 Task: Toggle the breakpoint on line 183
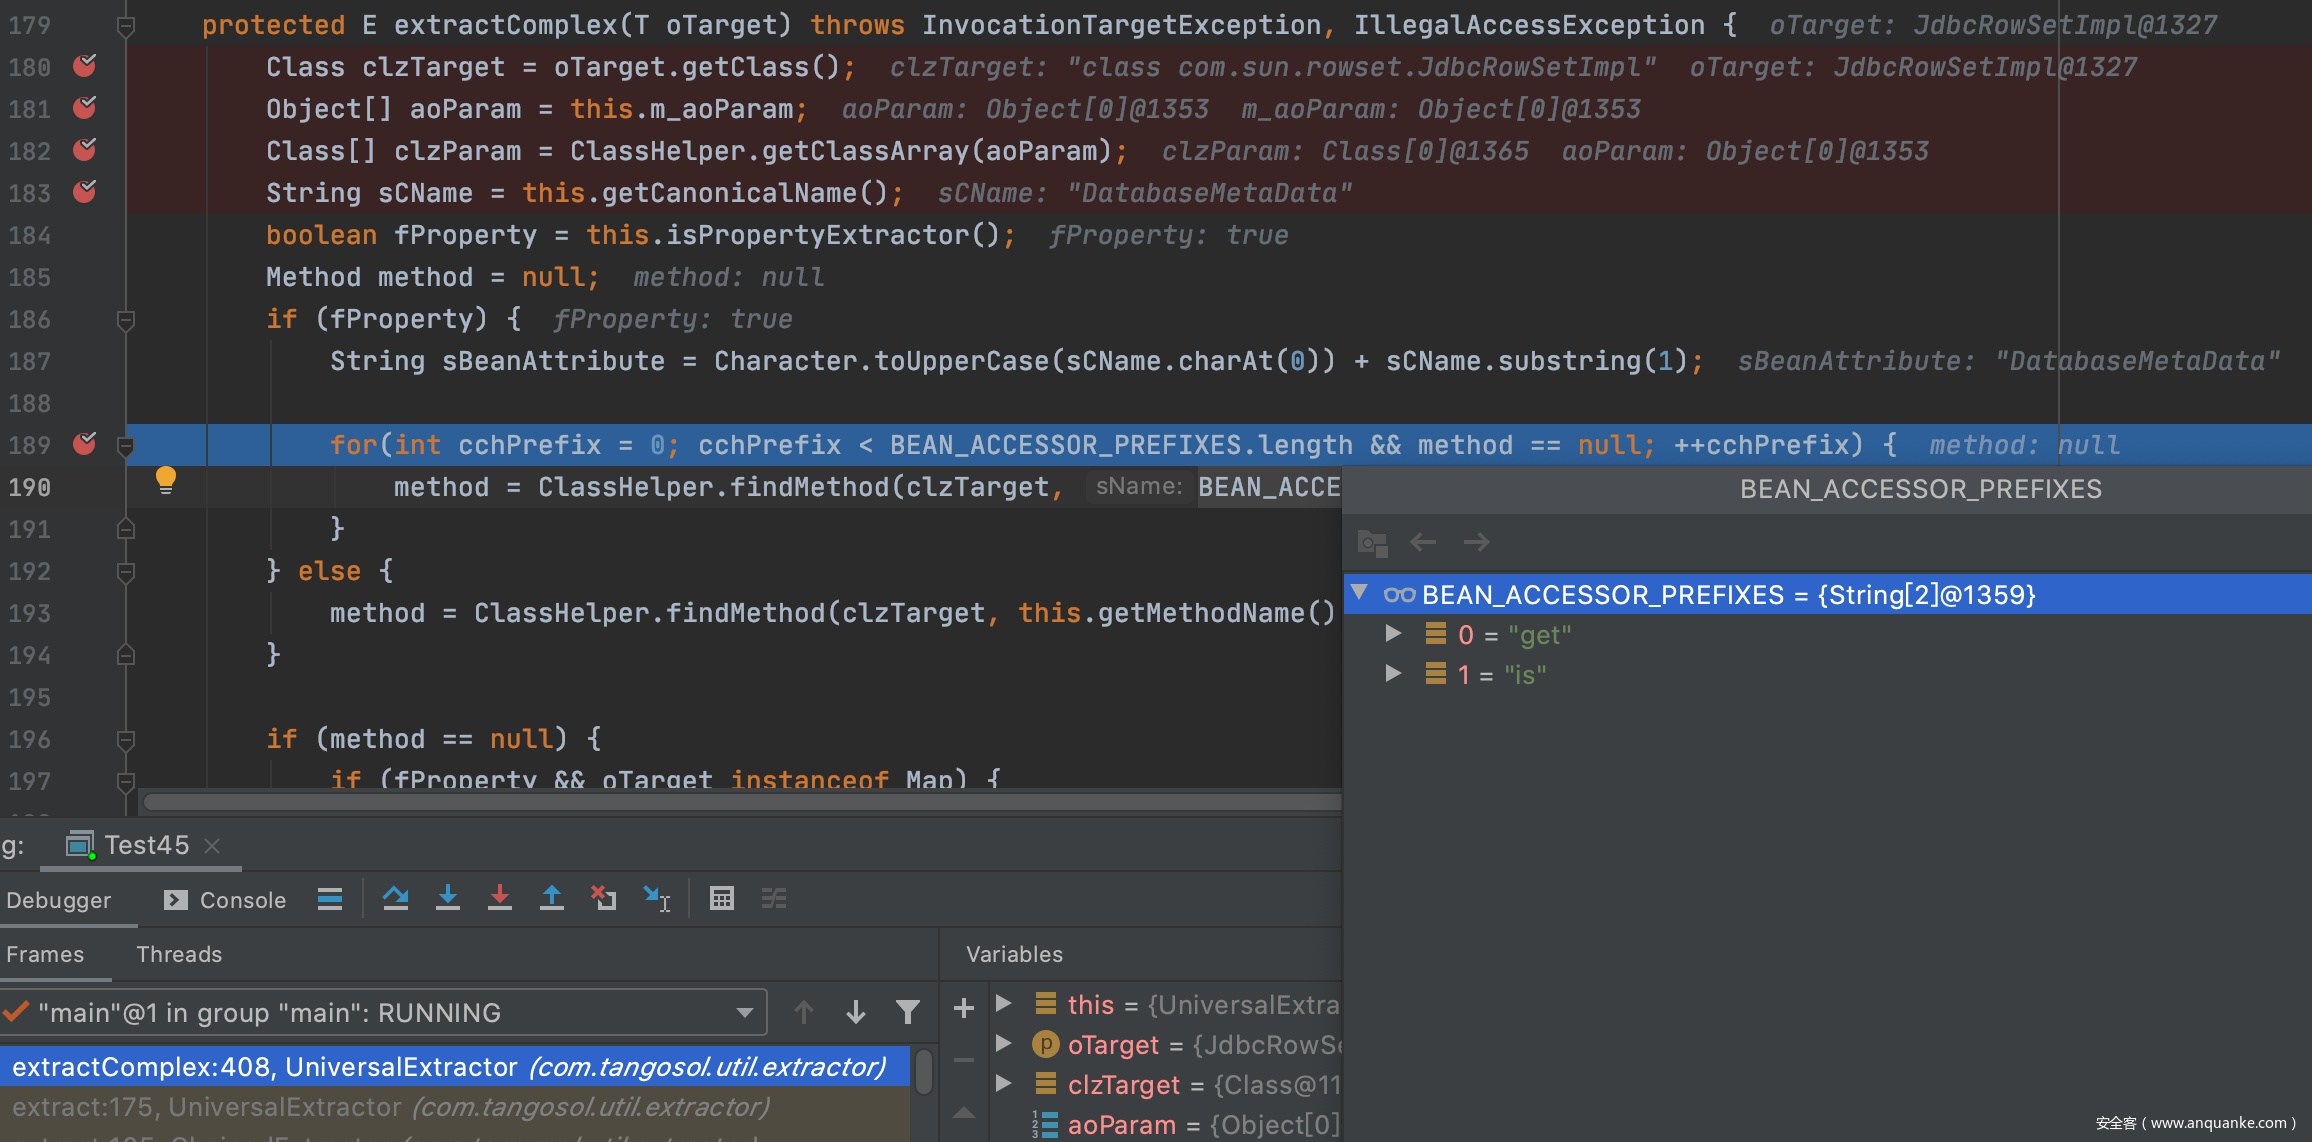[x=85, y=192]
